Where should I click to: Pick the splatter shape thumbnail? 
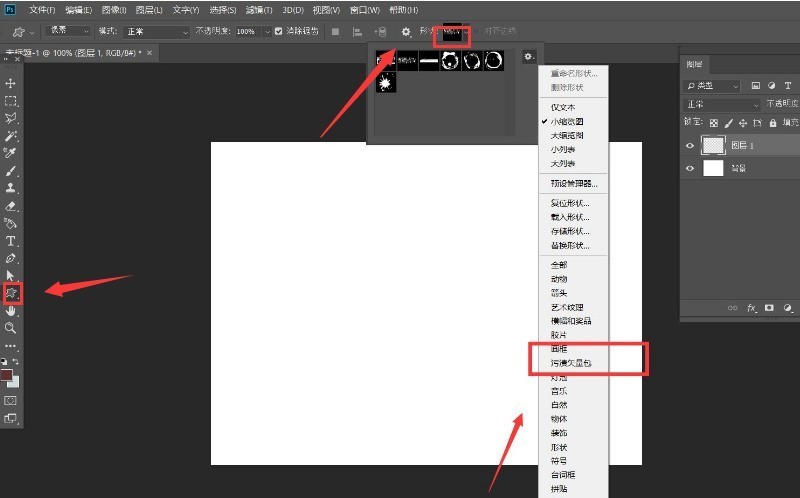click(x=386, y=82)
